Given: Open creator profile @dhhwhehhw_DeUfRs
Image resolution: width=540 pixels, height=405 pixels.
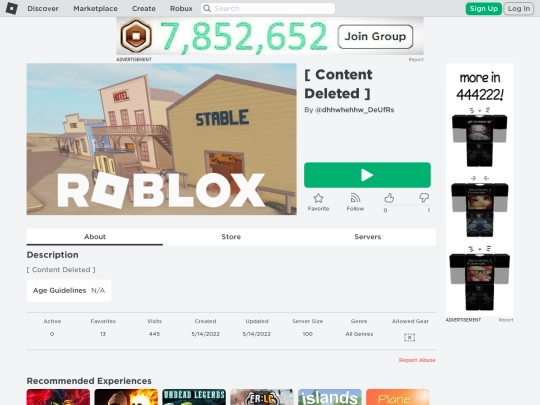Looking at the screenshot, I should point(354,110).
